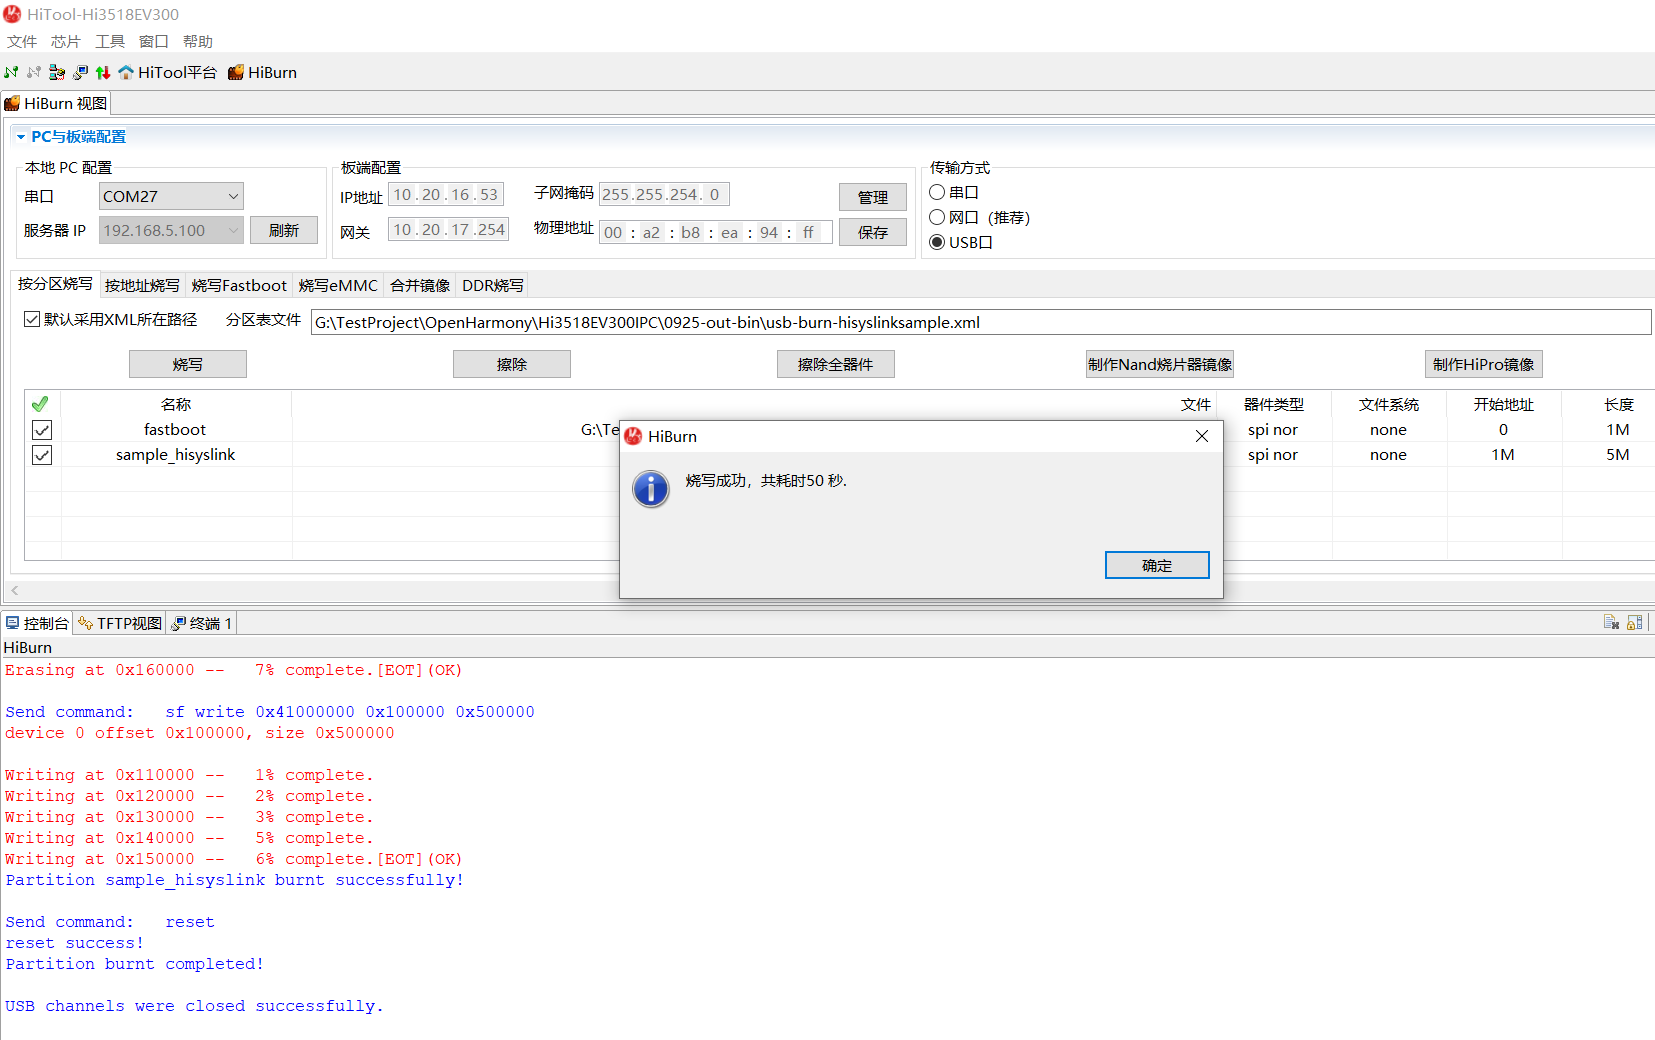Collapse the PC与板端配置 section
Image resolution: width=1655 pixels, height=1040 pixels.
(21, 137)
